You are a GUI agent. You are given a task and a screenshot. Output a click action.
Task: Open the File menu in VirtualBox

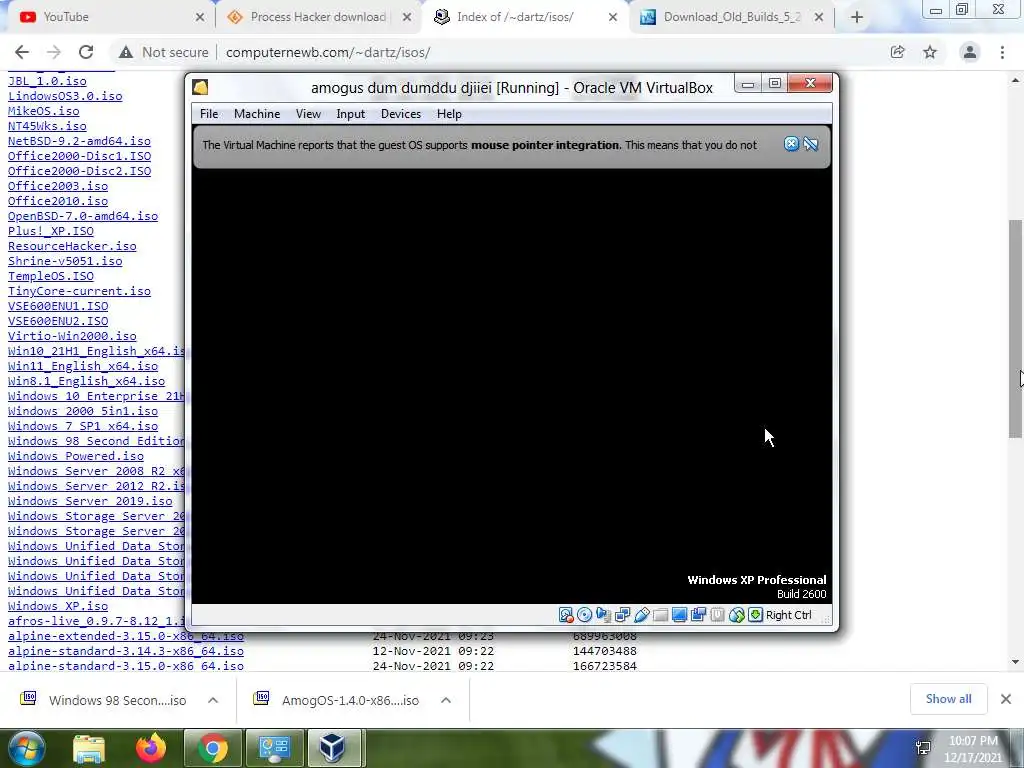209,114
